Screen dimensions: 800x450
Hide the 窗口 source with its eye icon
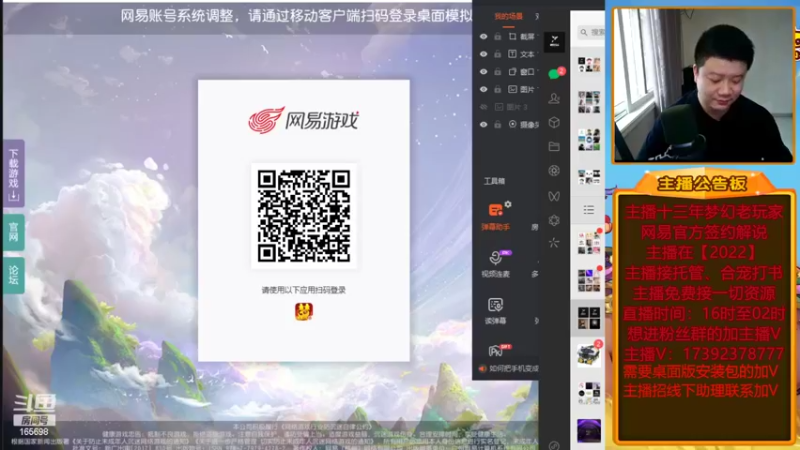pos(483,72)
